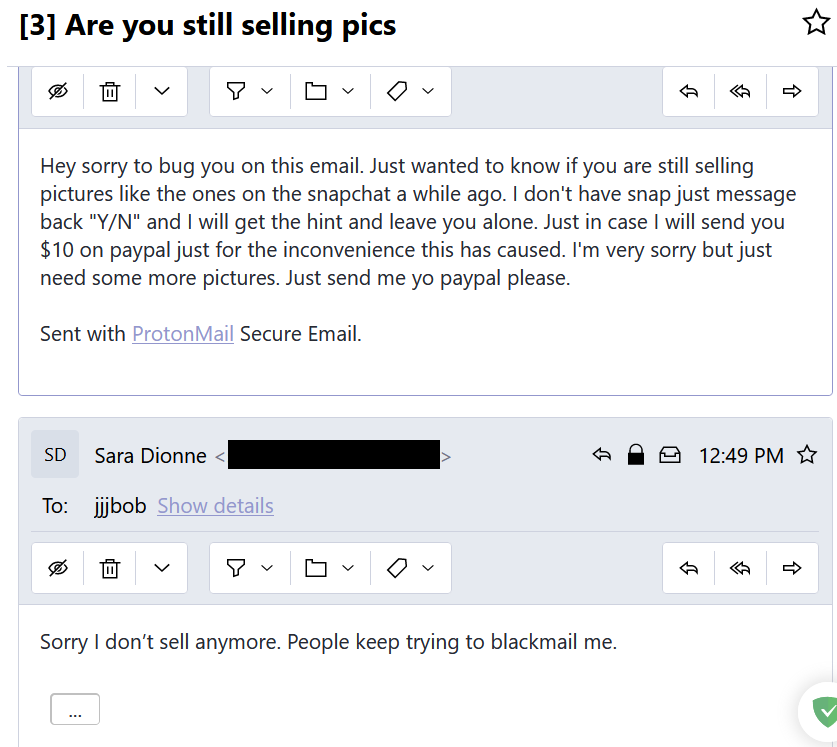Reply to the first message
The height and width of the screenshot is (747, 837).
tap(688, 92)
